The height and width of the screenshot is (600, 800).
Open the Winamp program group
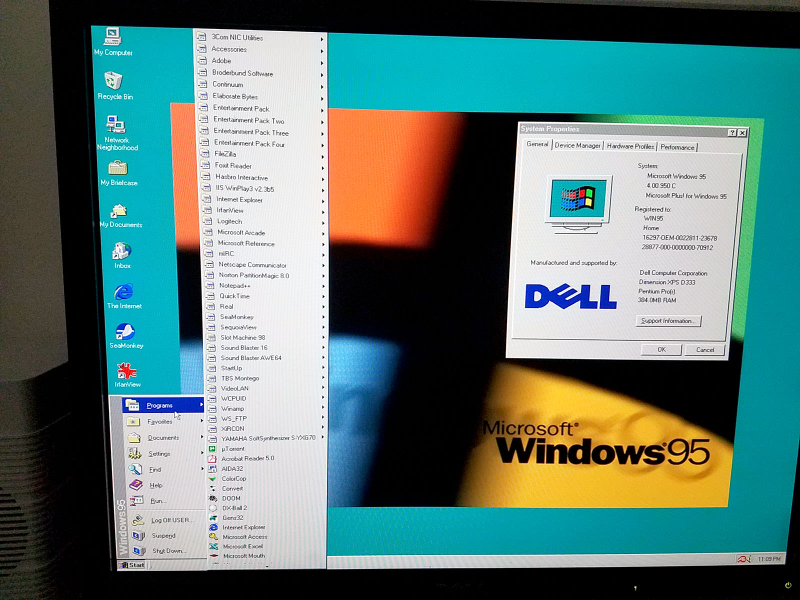pos(265,409)
